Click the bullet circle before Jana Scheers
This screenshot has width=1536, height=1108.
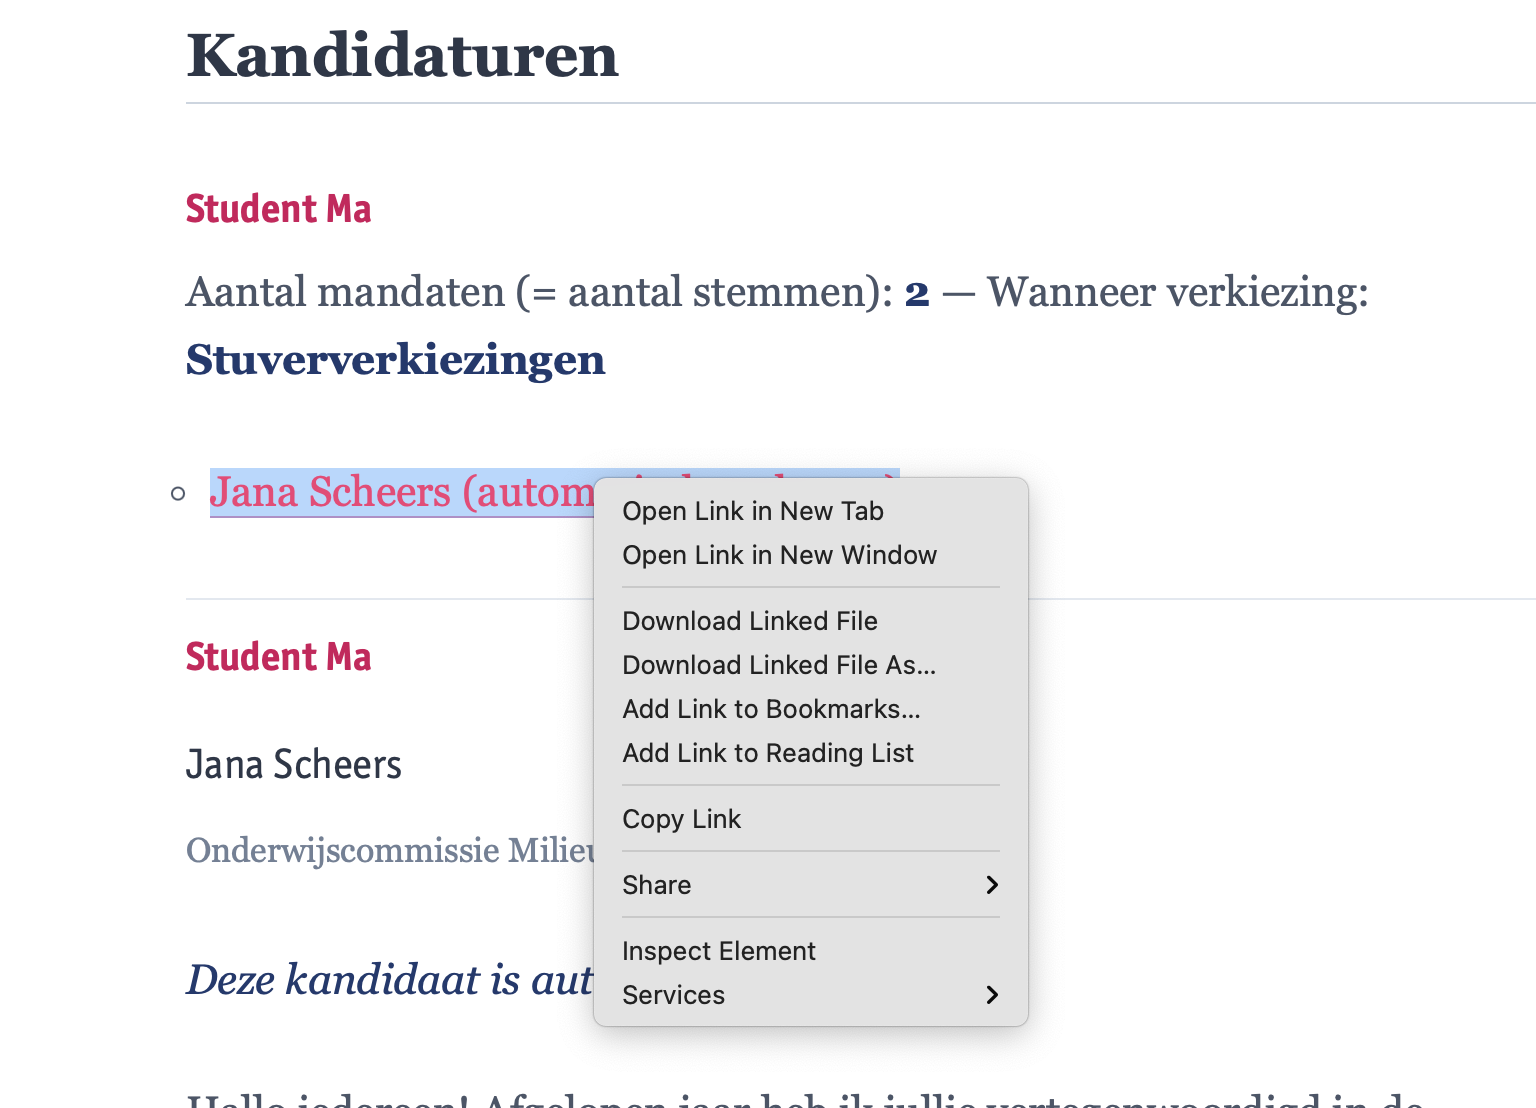pyautogui.click(x=178, y=493)
